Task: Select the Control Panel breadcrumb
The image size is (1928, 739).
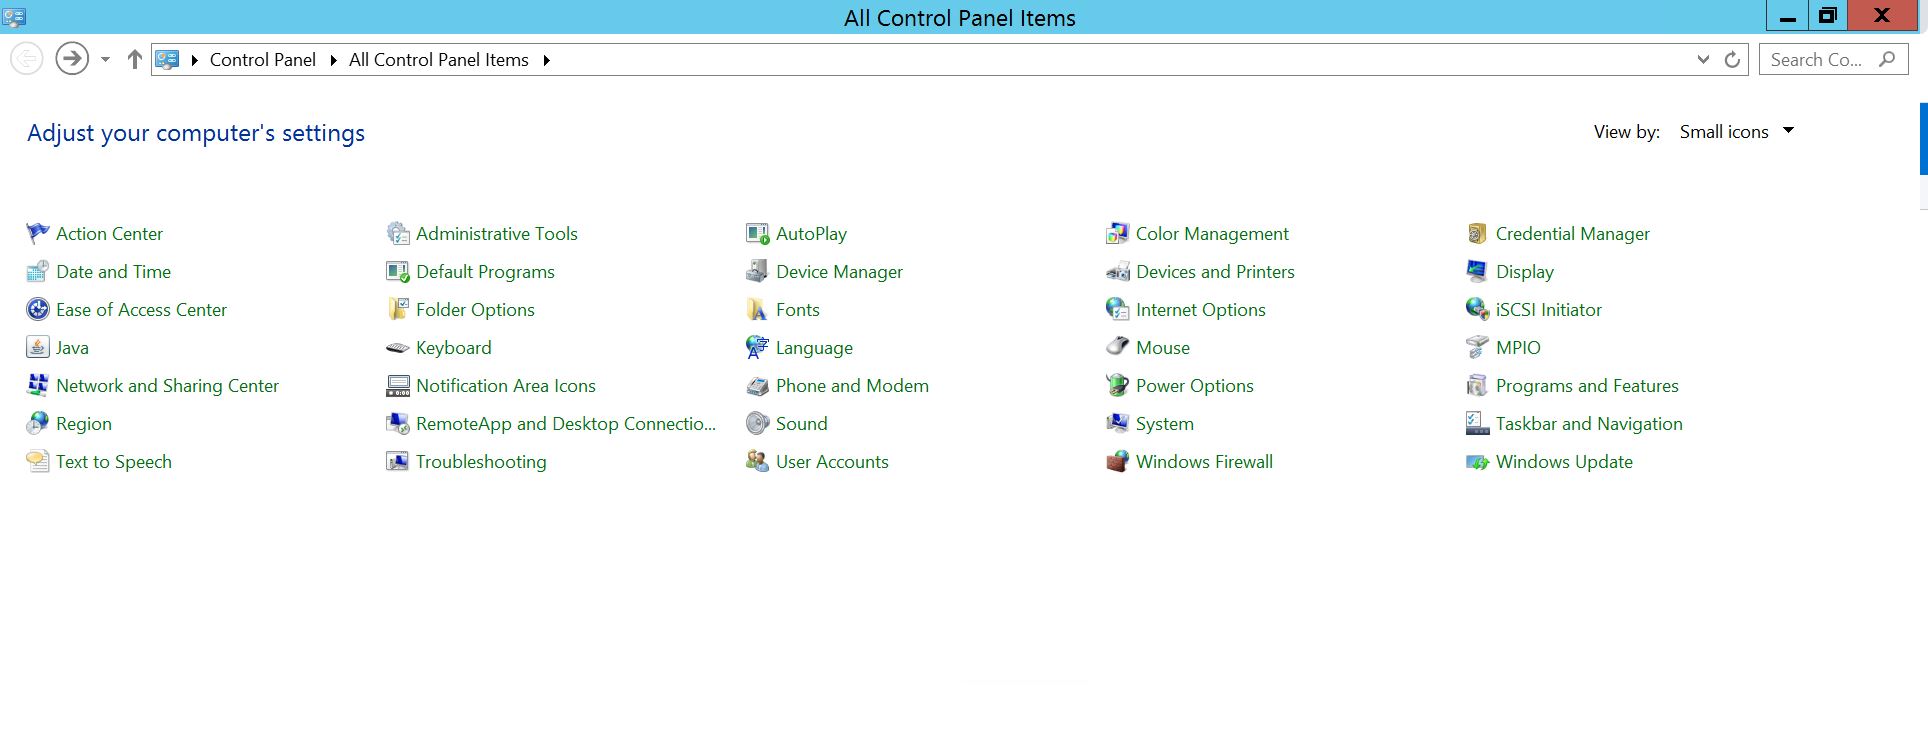Action: 263,60
